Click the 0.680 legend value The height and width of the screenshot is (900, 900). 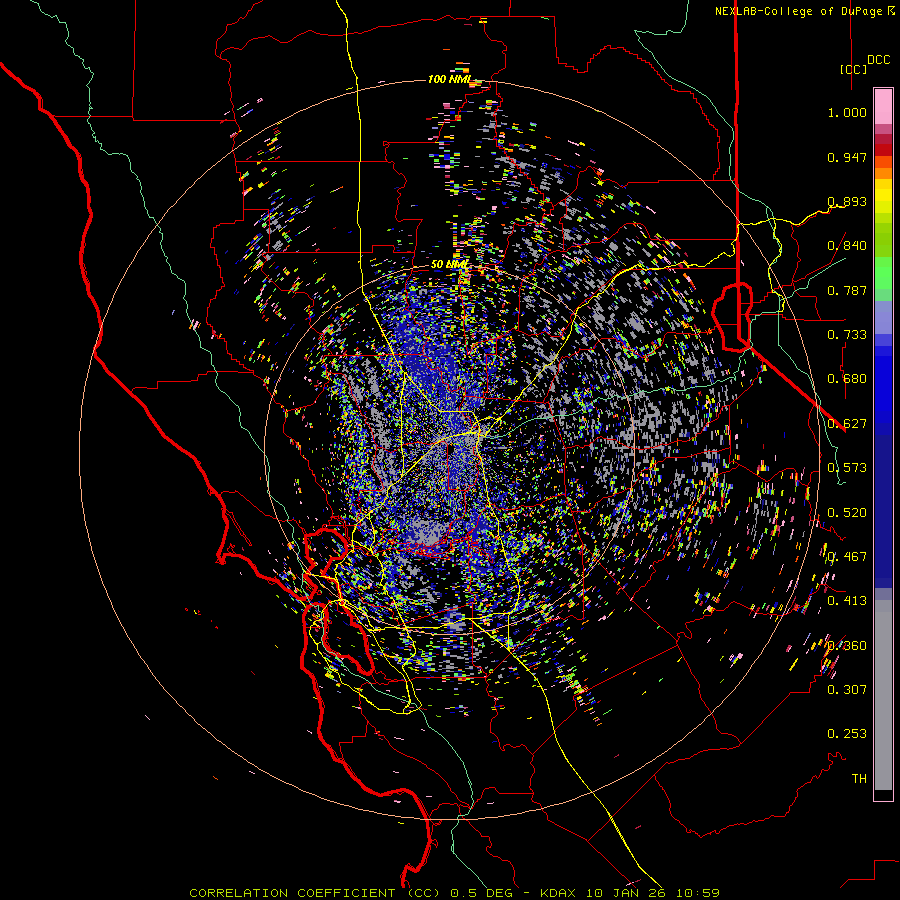point(847,379)
